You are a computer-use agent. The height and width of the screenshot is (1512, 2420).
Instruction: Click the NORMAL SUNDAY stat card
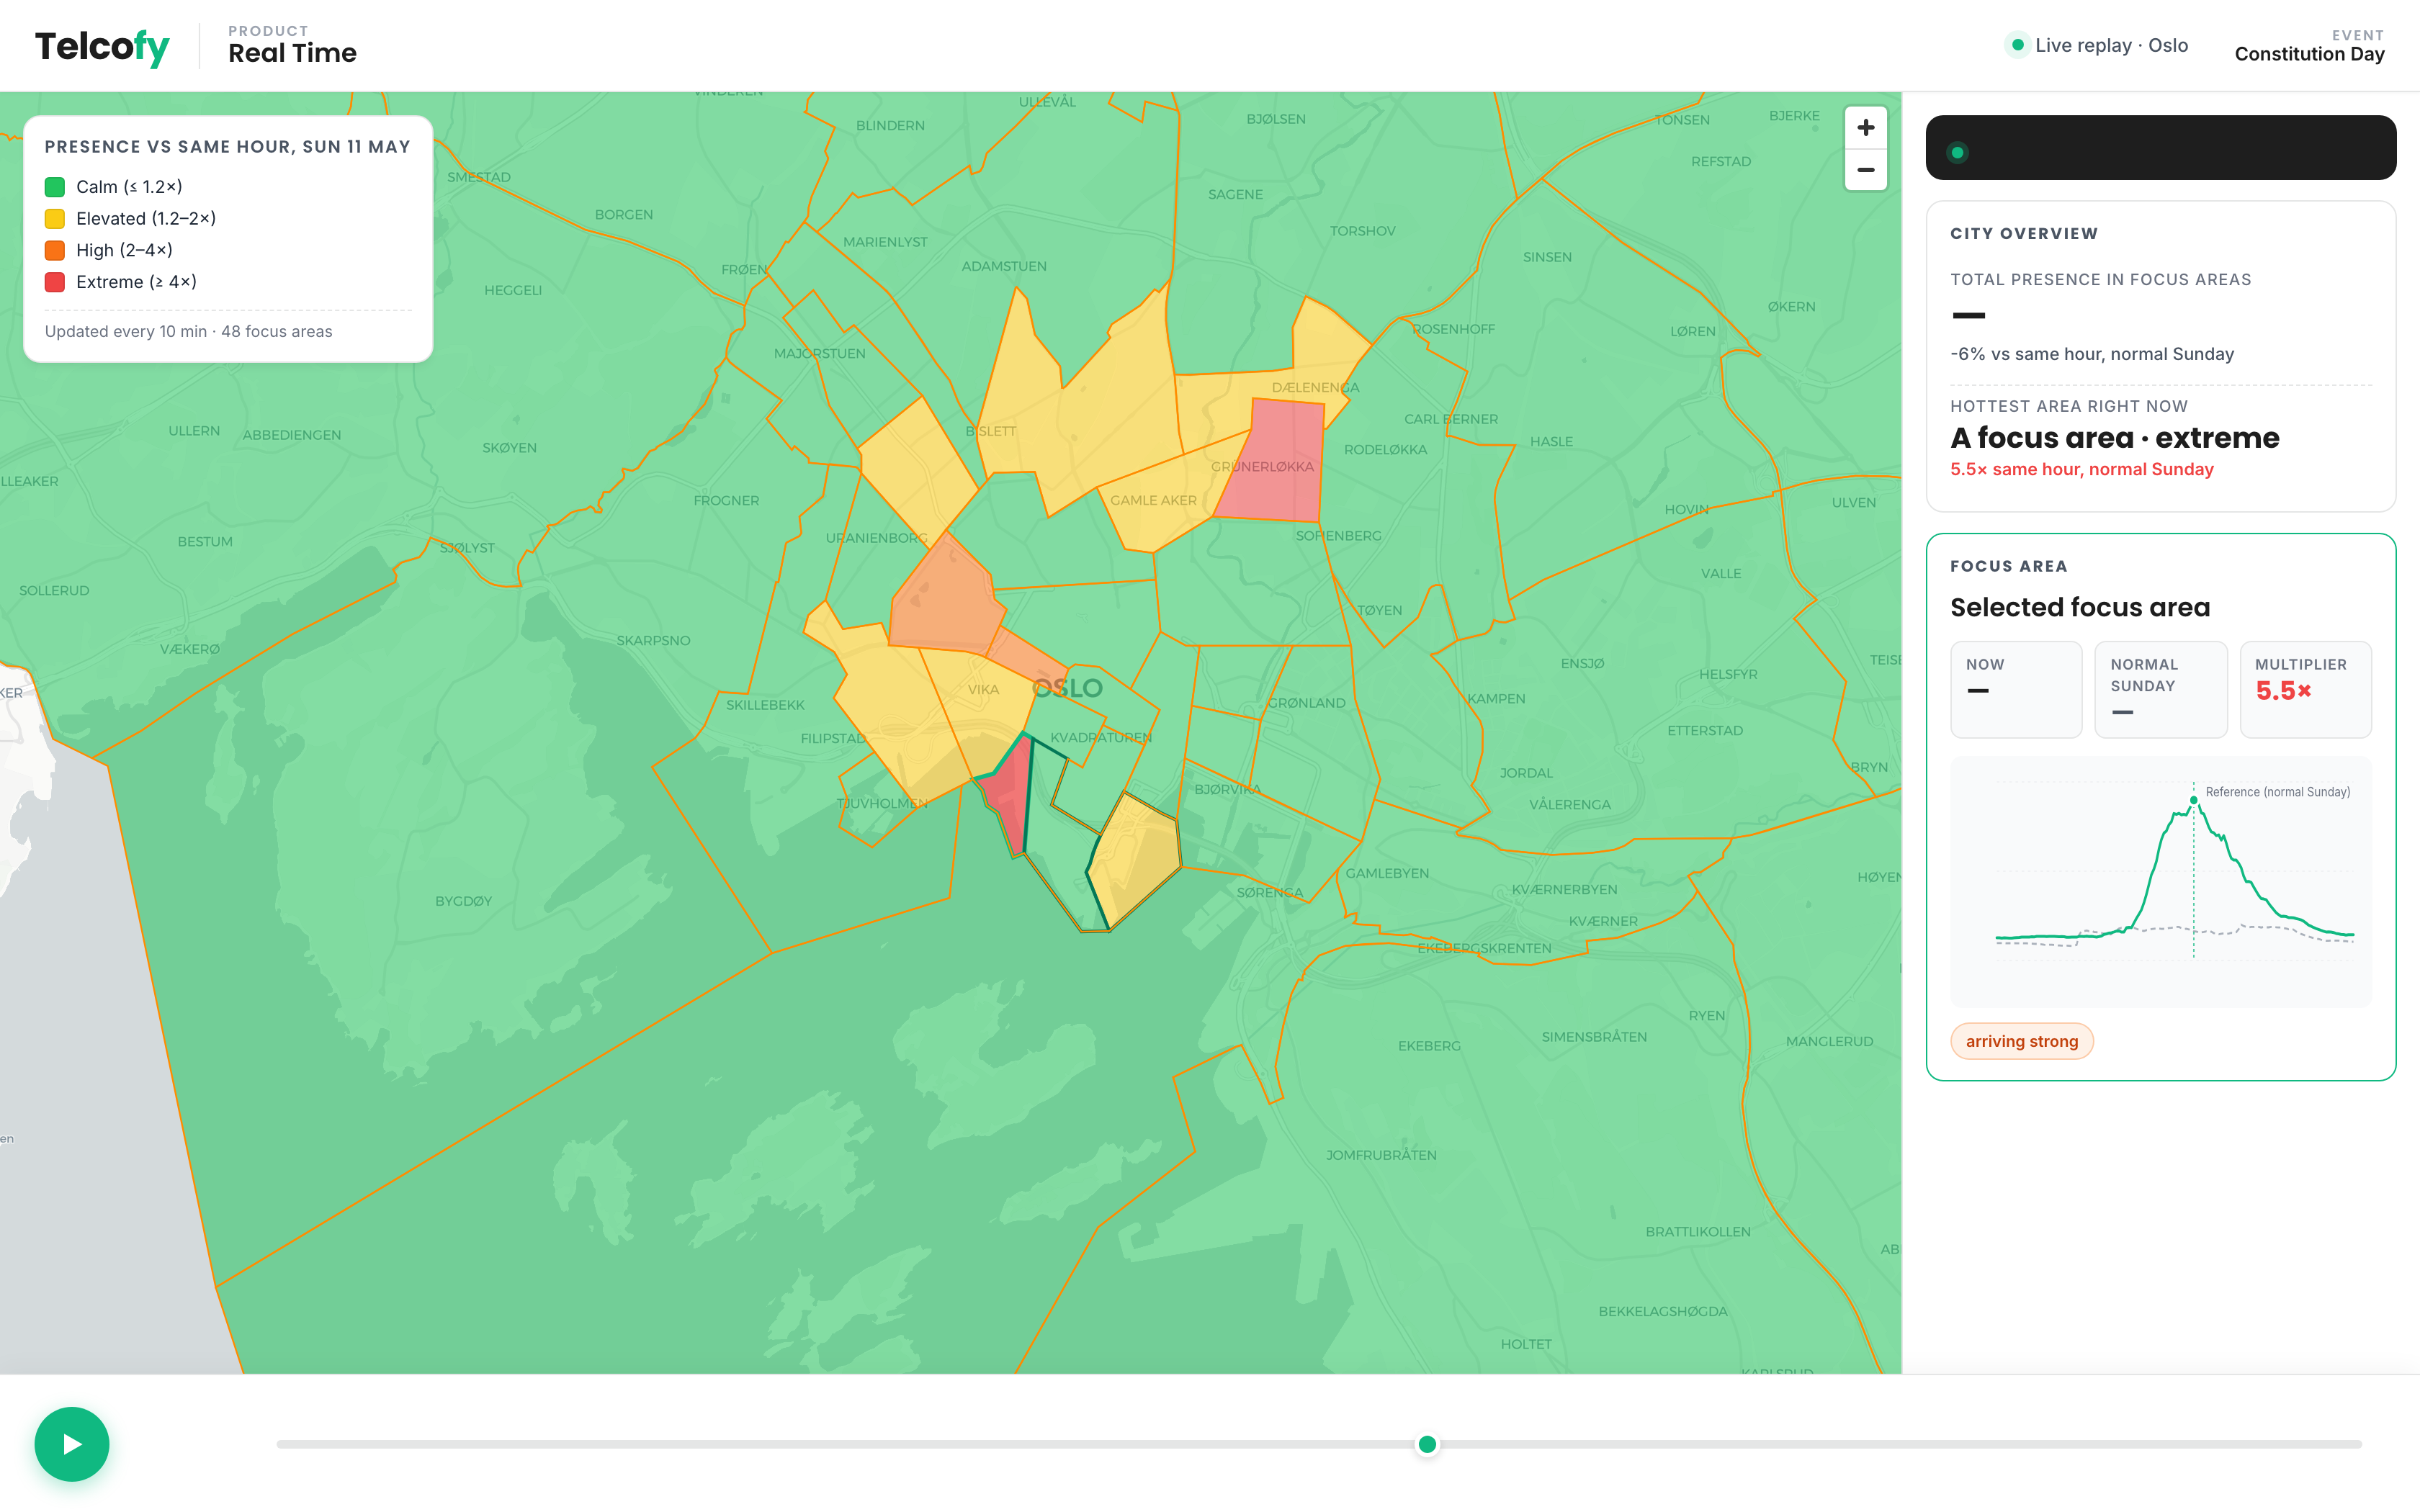[2160, 689]
